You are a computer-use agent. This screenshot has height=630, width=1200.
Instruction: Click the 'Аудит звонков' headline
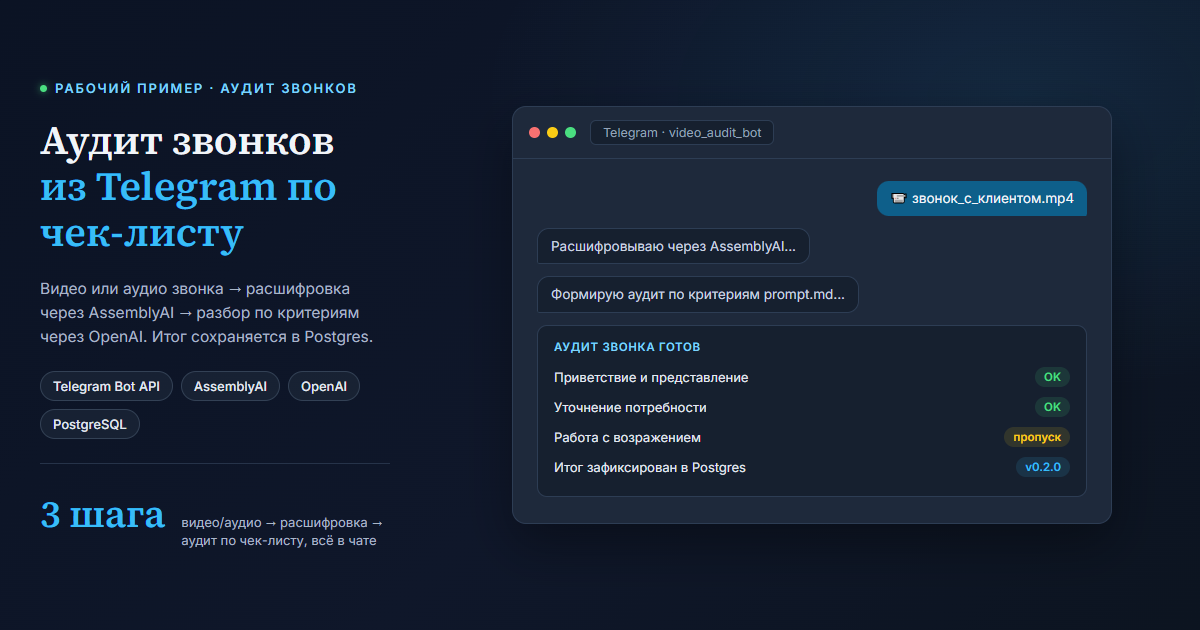187,142
